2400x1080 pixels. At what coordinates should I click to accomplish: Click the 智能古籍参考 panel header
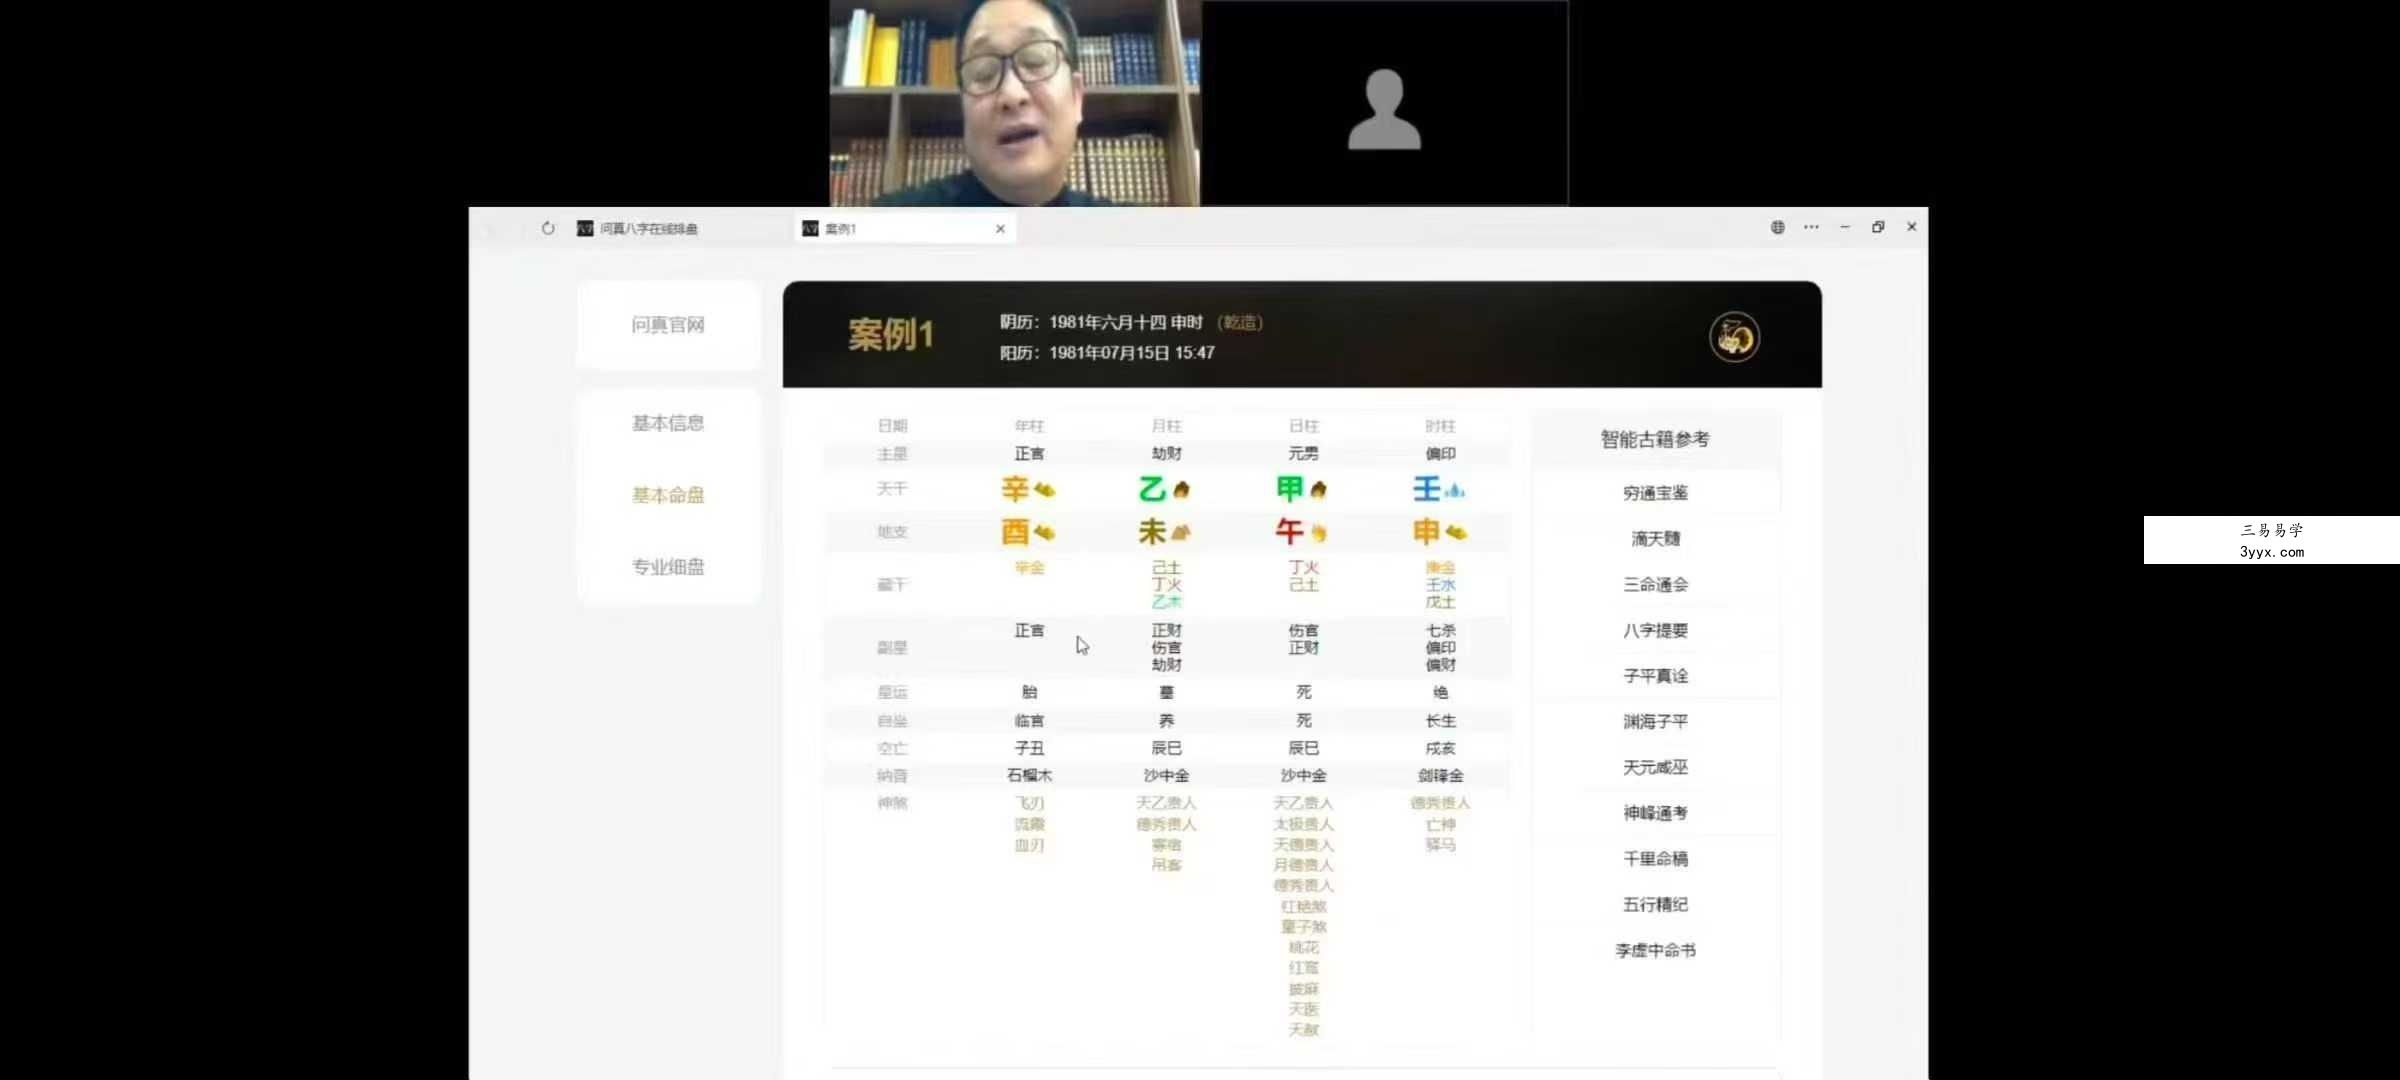point(1655,439)
